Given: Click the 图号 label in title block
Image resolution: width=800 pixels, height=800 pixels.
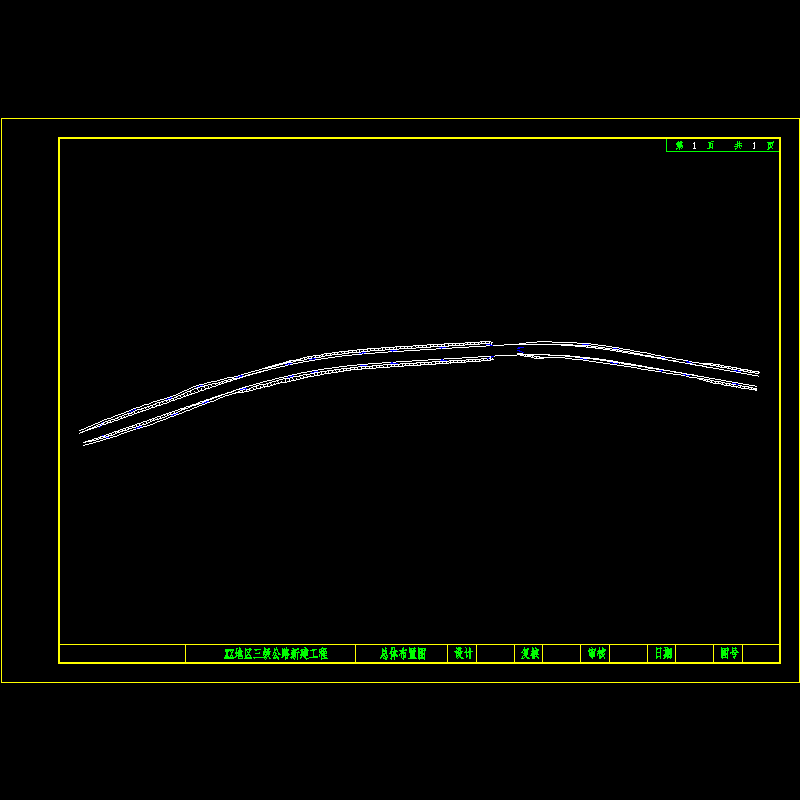Looking at the screenshot, I should (729, 653).
